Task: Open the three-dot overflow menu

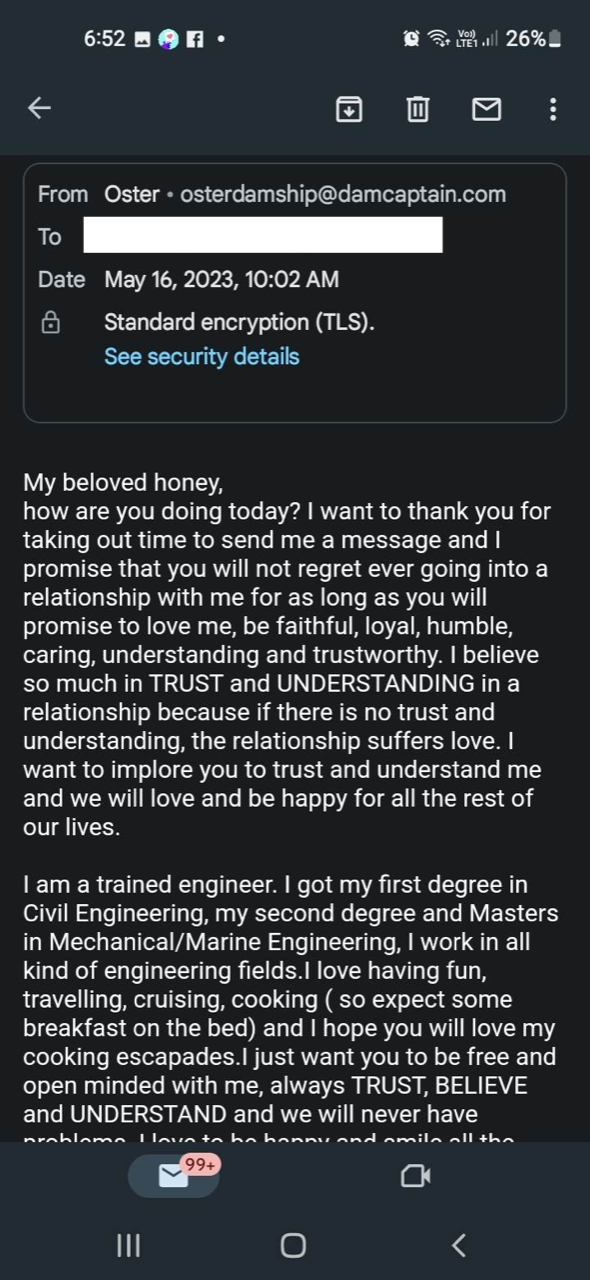Action: [553, 109]
